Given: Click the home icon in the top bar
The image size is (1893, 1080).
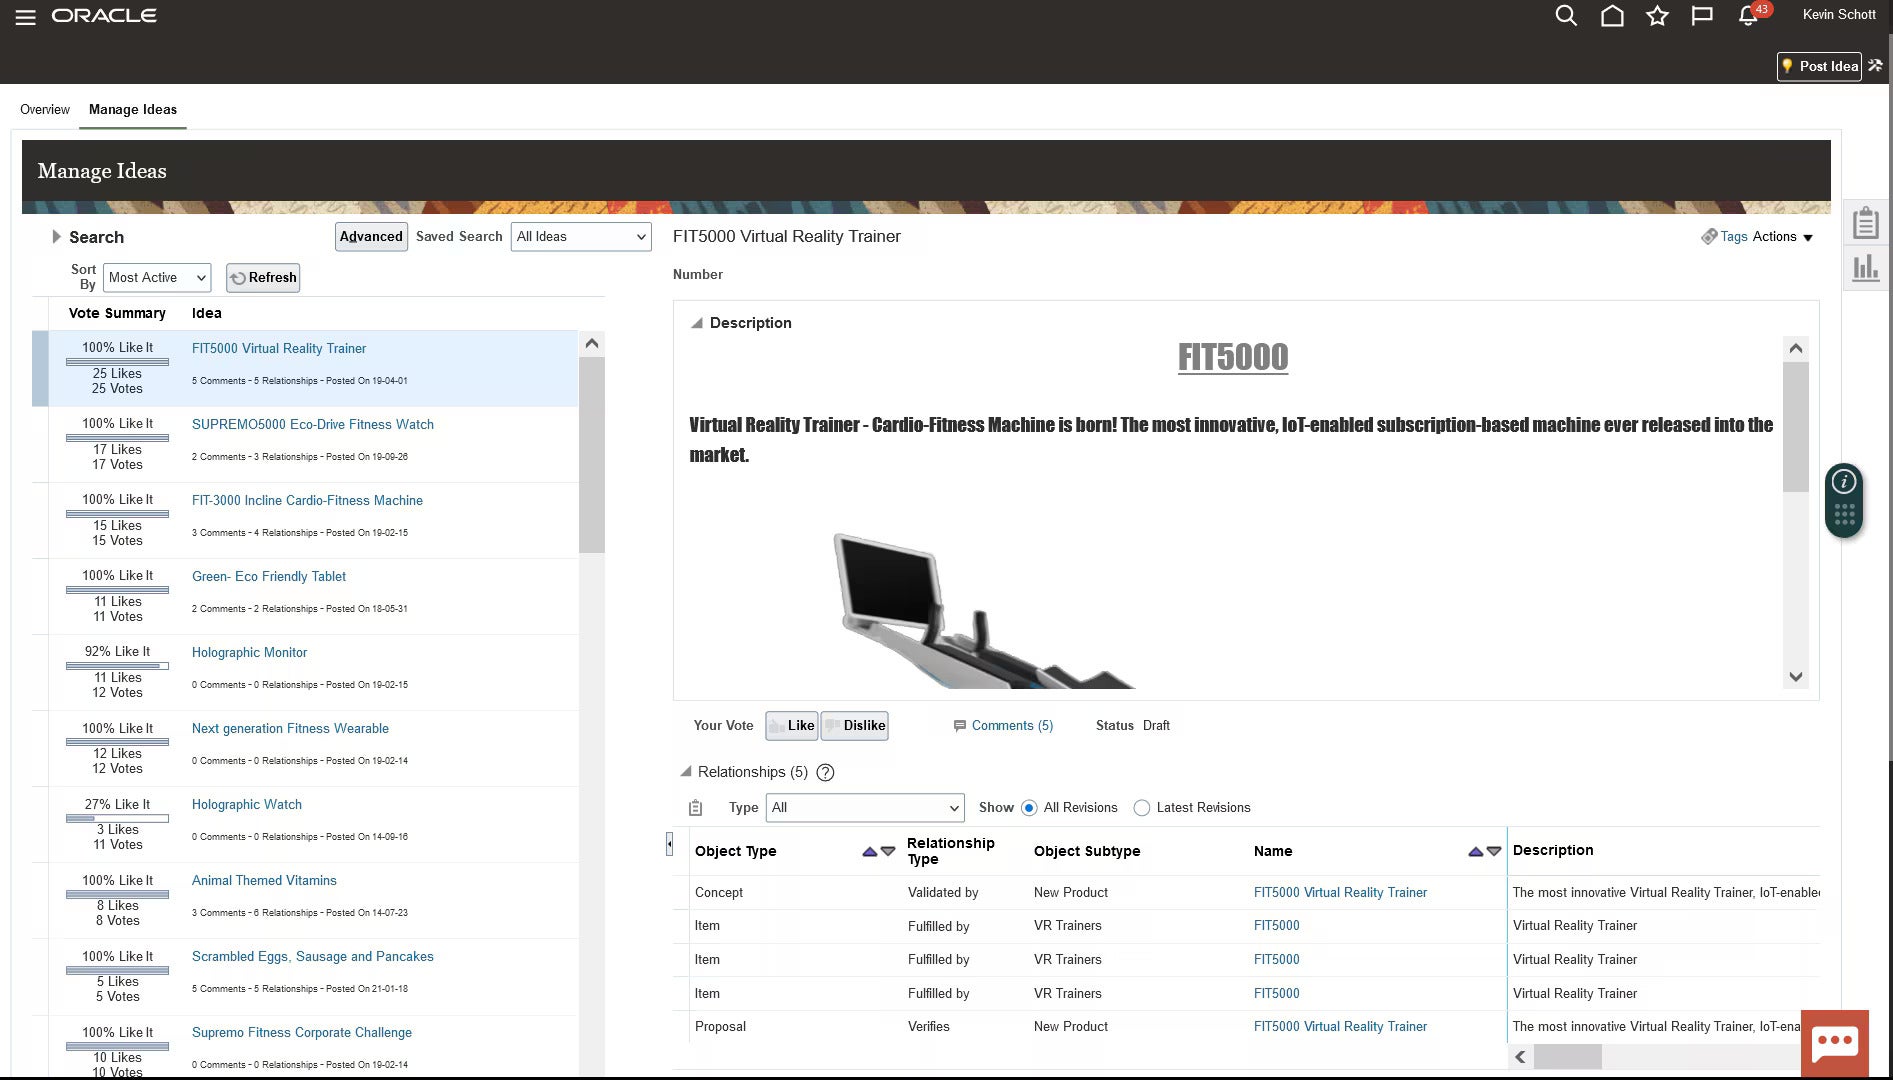Looking at the screenshot, I should point(1611,15).
